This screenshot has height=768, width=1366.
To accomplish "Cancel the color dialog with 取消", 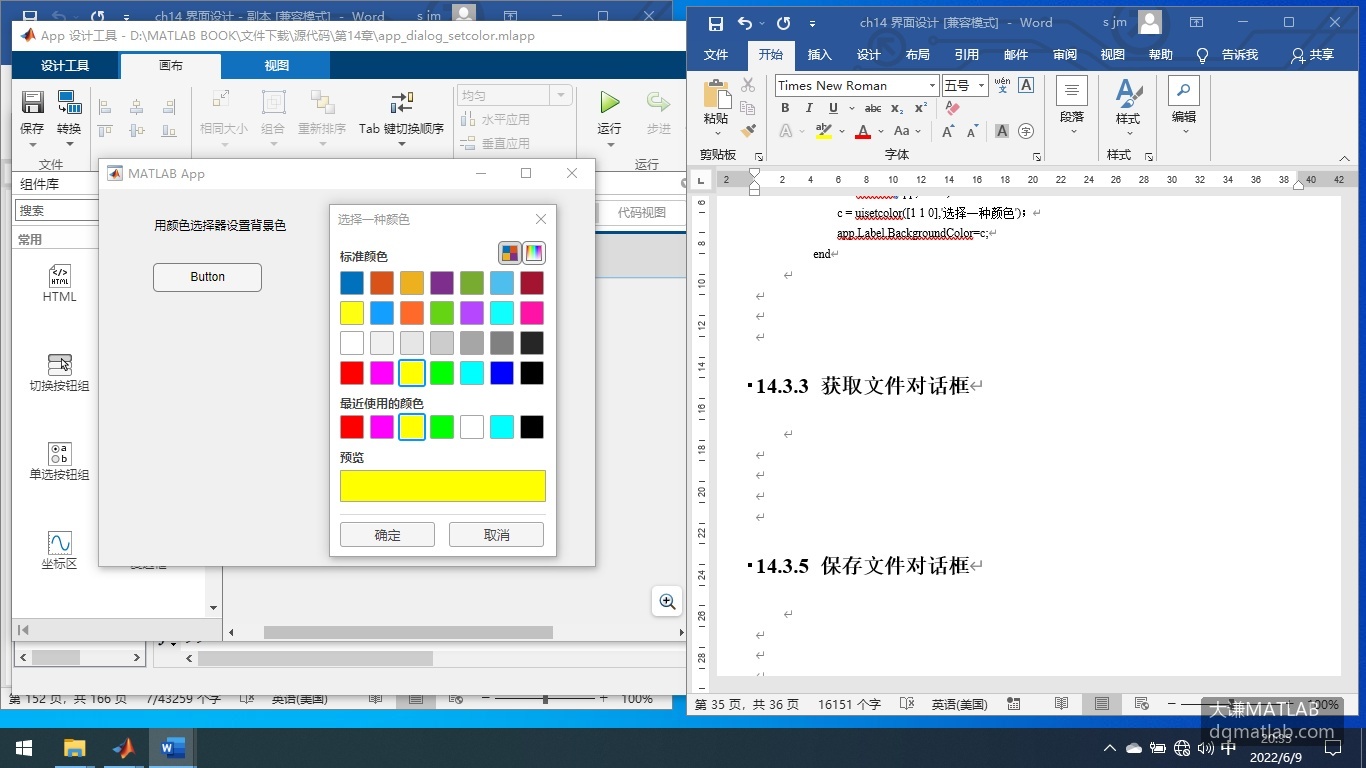I will tap(496, 535).
